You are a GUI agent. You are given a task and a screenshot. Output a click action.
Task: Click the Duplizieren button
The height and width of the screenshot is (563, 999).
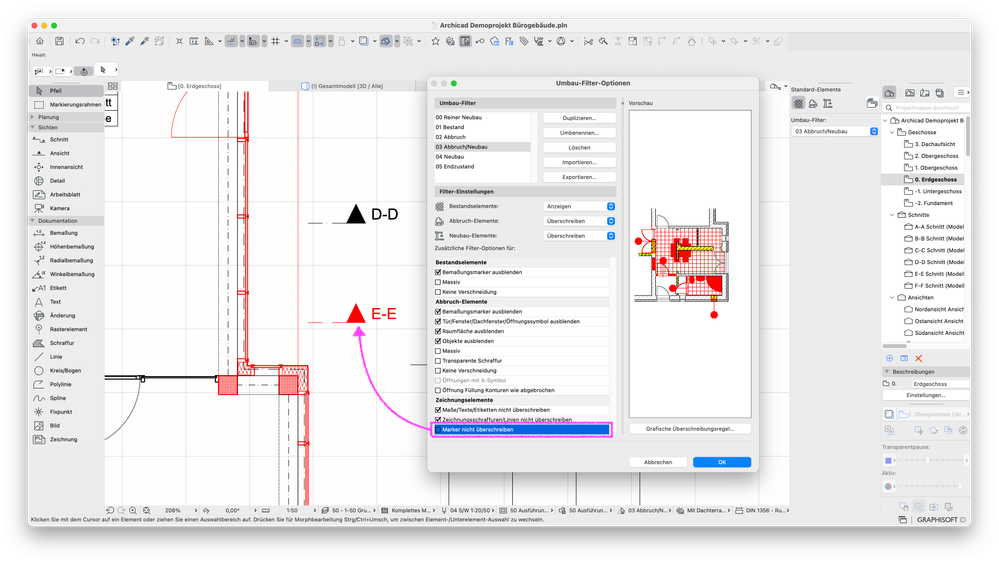pos(579,118)
